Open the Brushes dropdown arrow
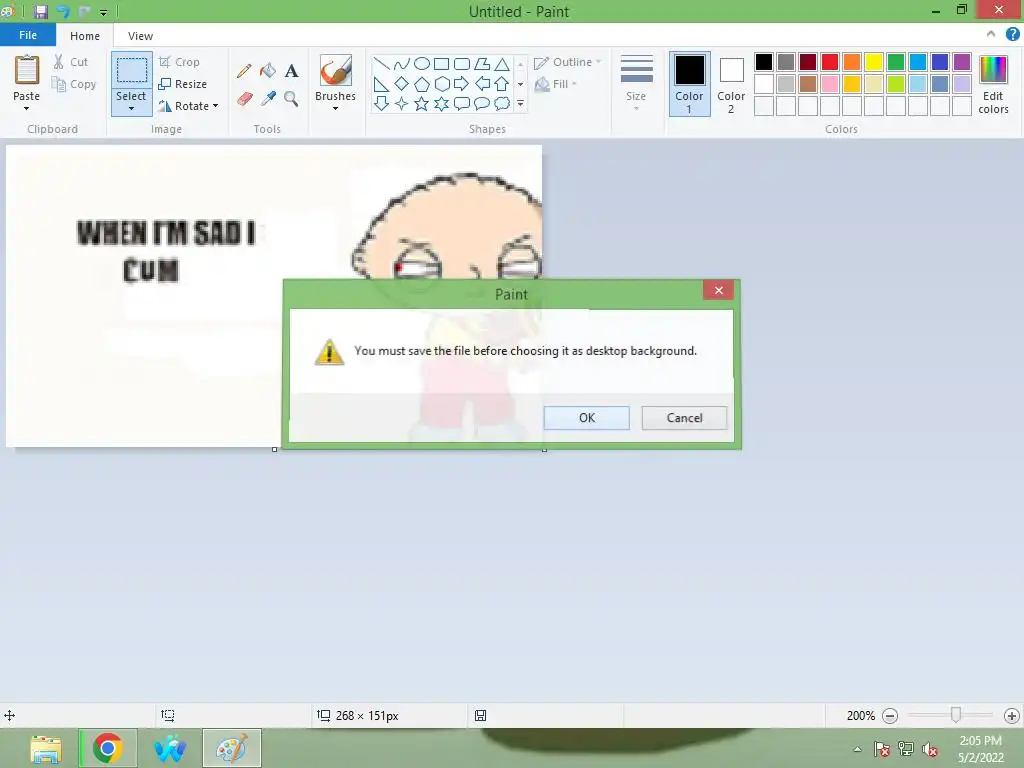 pos(336,108)
